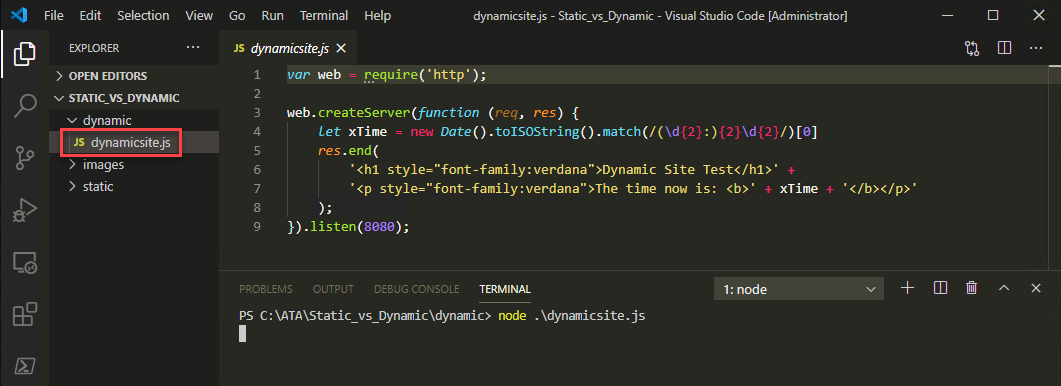
Task: Click 'res.end(' on line 5
Action: [349, 150]
